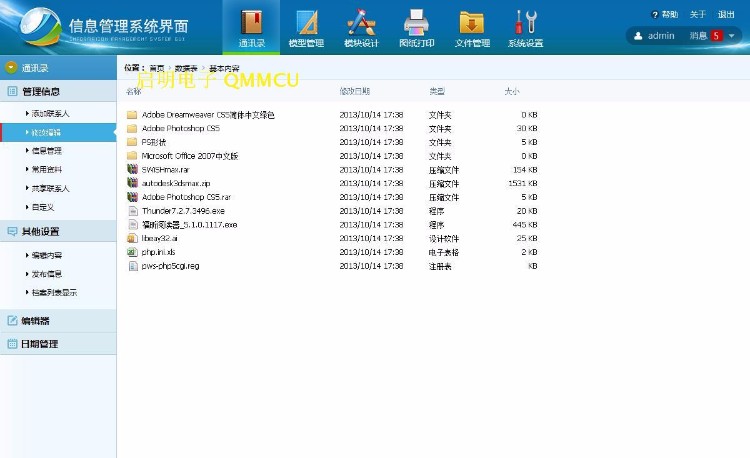750x458 pixels.
Task: Click the globe logo of the system
Action: click(41, 26)
